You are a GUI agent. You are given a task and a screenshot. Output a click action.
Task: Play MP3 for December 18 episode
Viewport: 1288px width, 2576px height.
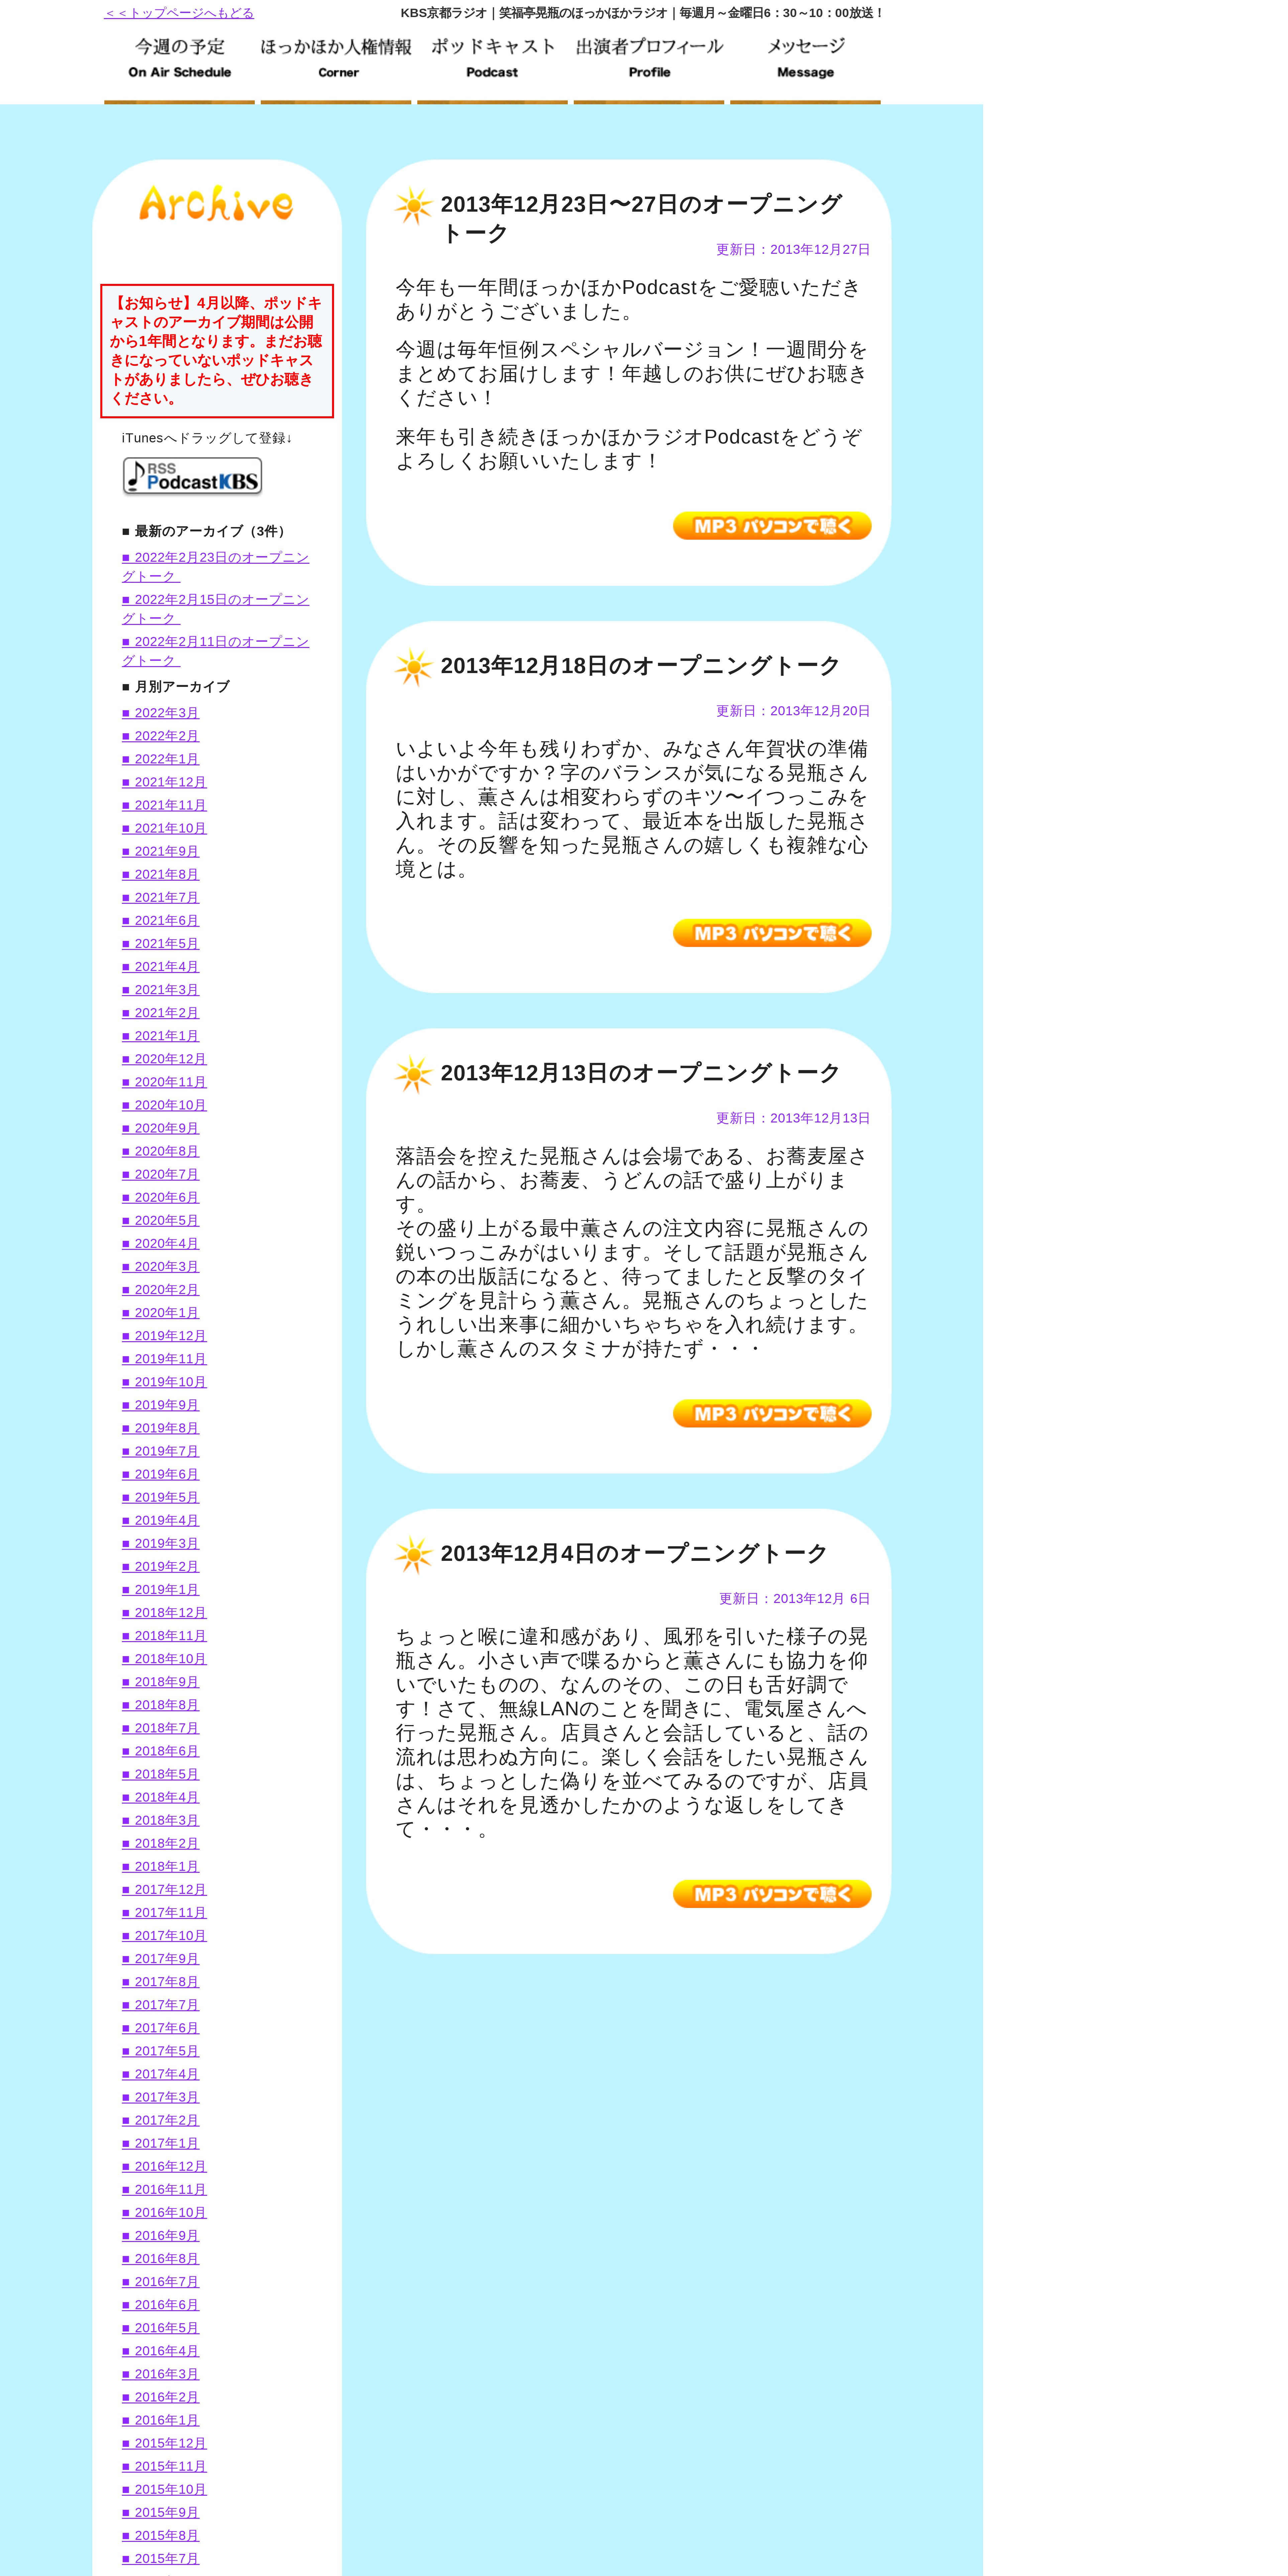pyautogui.click(x=772, y=933)
